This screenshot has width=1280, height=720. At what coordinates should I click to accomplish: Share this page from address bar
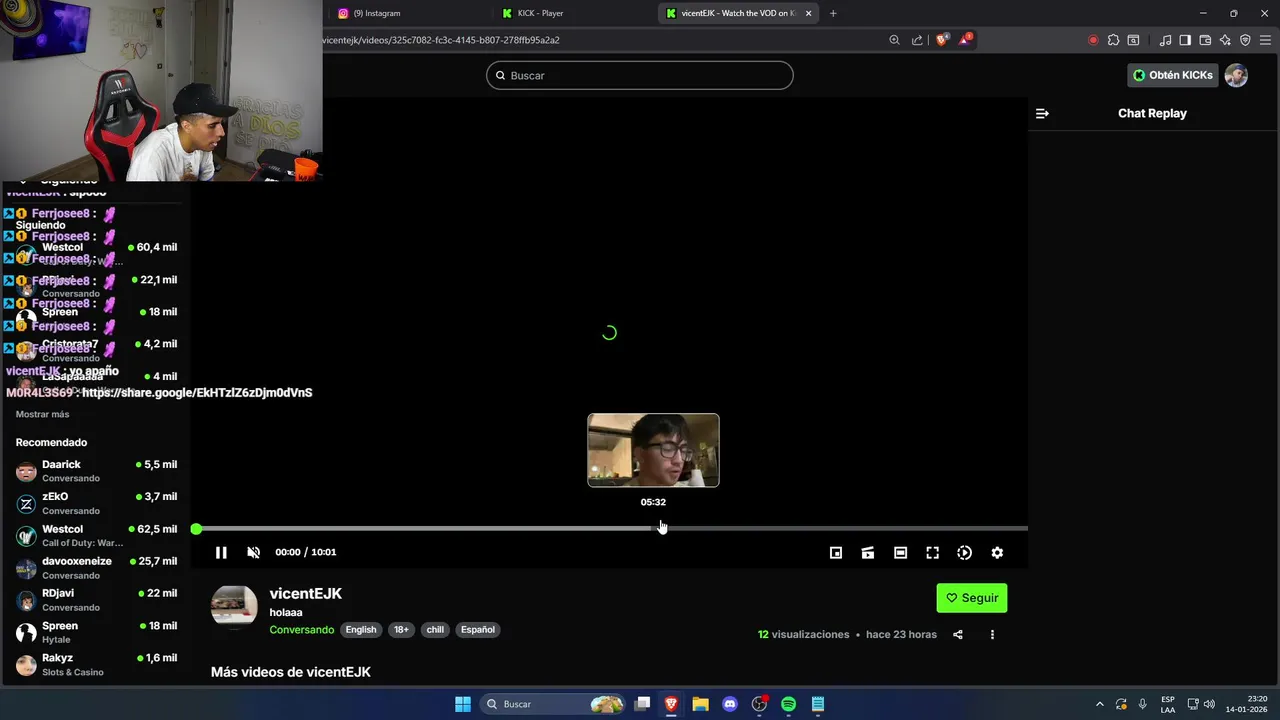917,40
